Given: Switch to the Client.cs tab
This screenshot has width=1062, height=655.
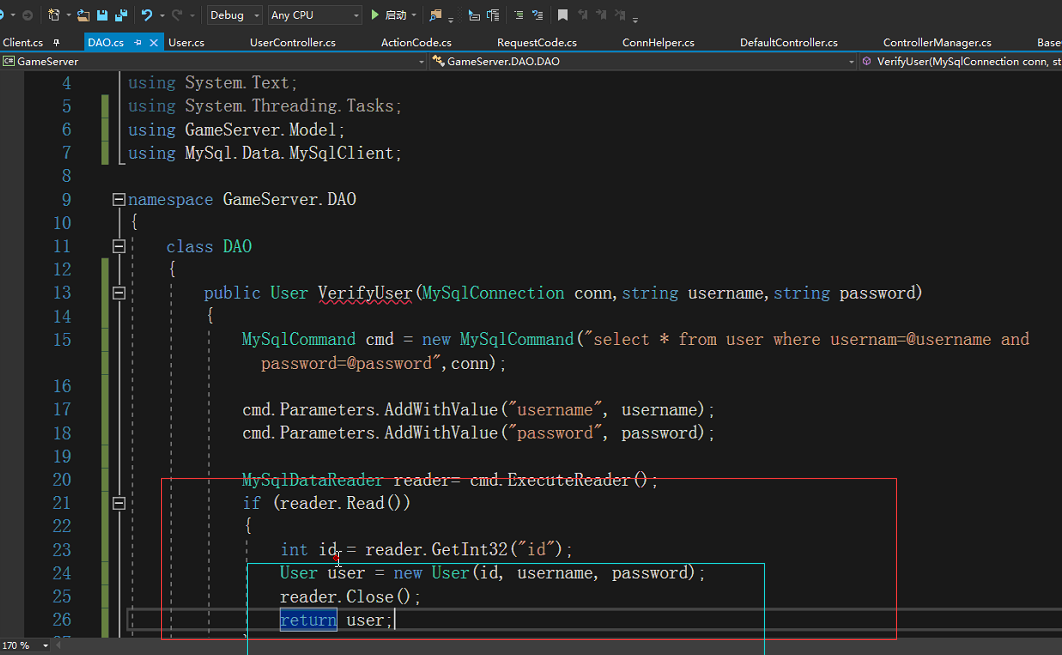Looking at the screenshot, I should (23, 42).
